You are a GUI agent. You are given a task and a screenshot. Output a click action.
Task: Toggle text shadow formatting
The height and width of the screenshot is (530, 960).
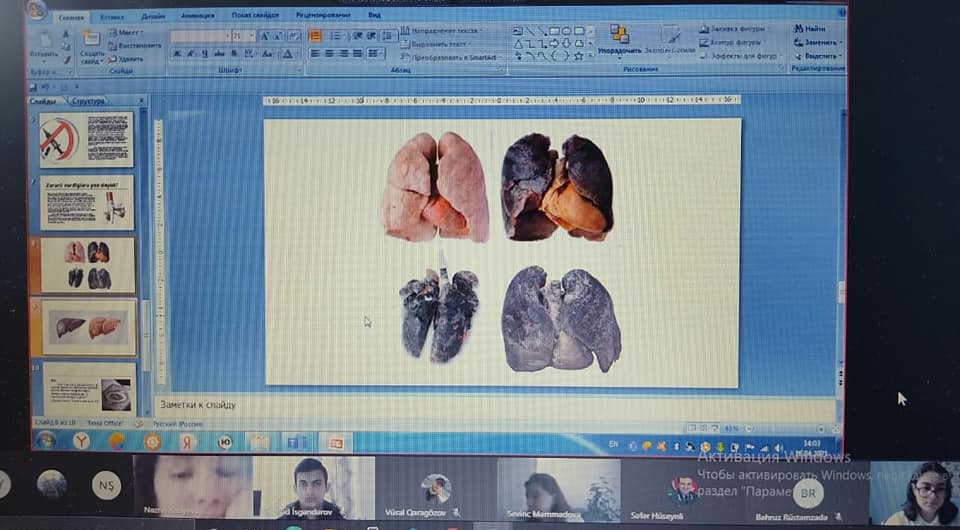point(234,54)
